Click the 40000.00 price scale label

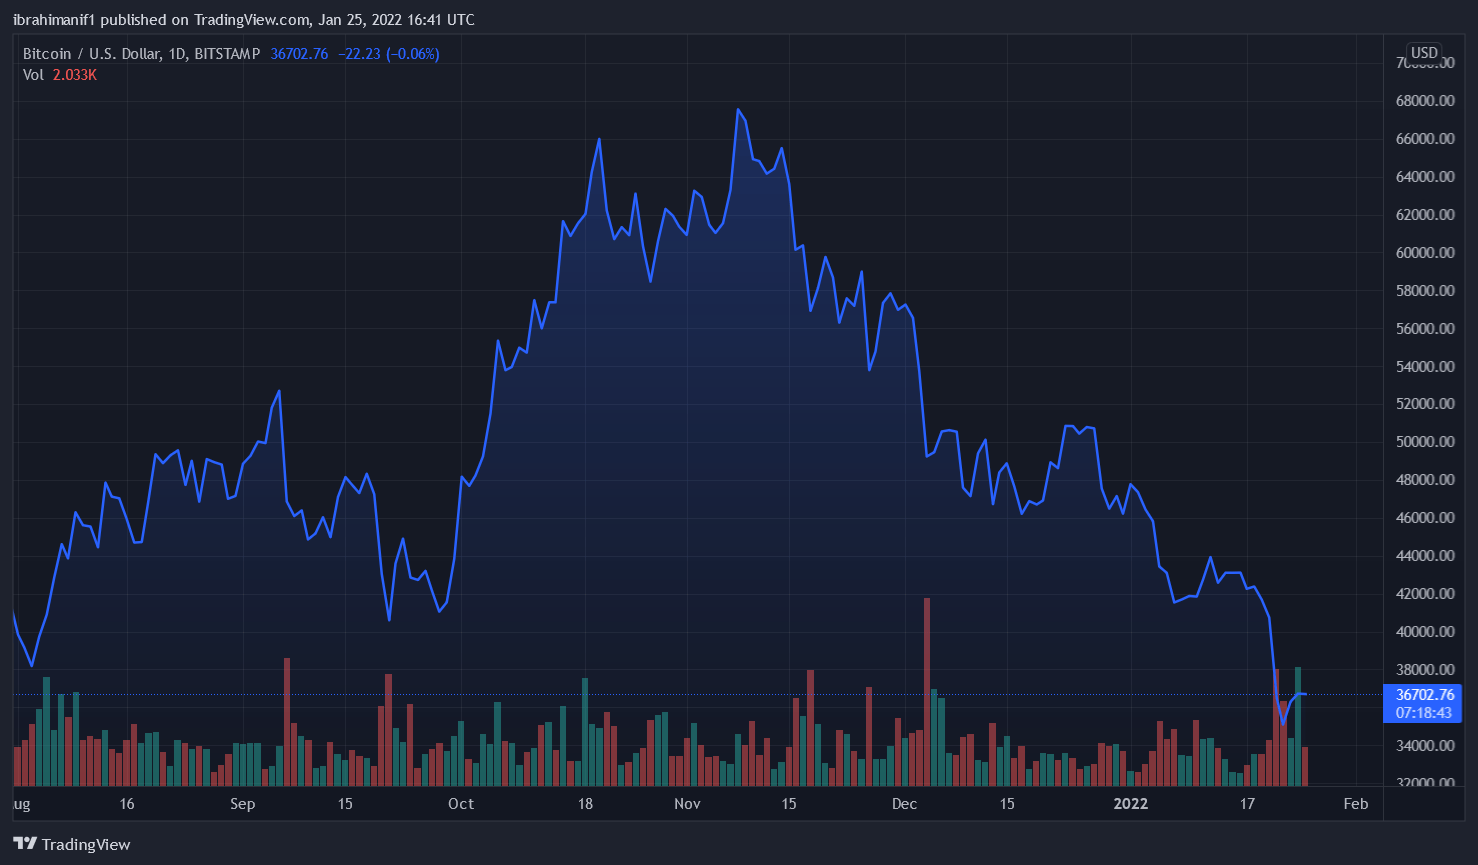(x=1424, y=632)
